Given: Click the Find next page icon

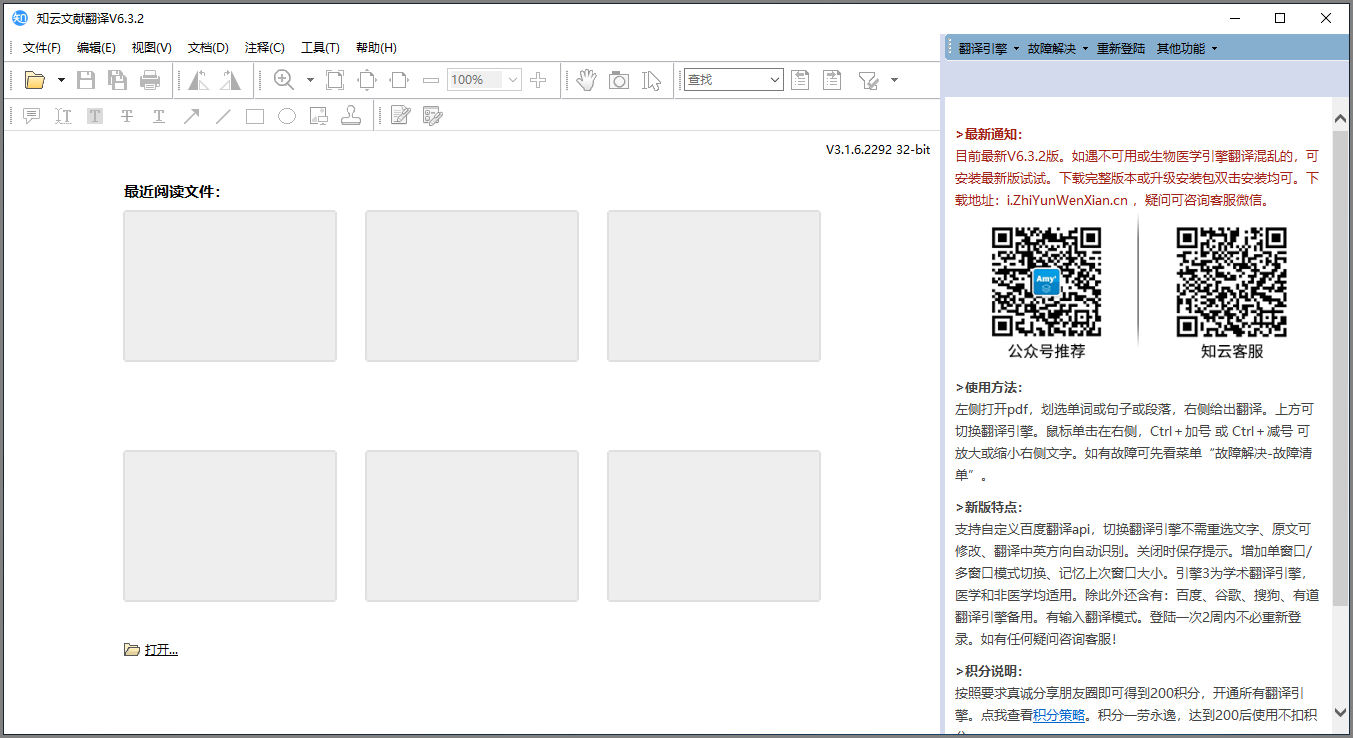Looking at the screenshot, I should click(x=832, y=80).
